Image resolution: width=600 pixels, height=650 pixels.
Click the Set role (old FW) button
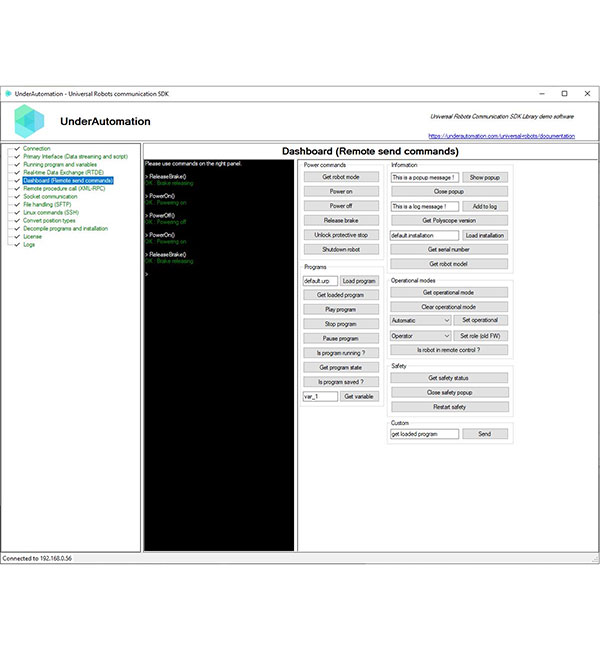click(480, 336)
